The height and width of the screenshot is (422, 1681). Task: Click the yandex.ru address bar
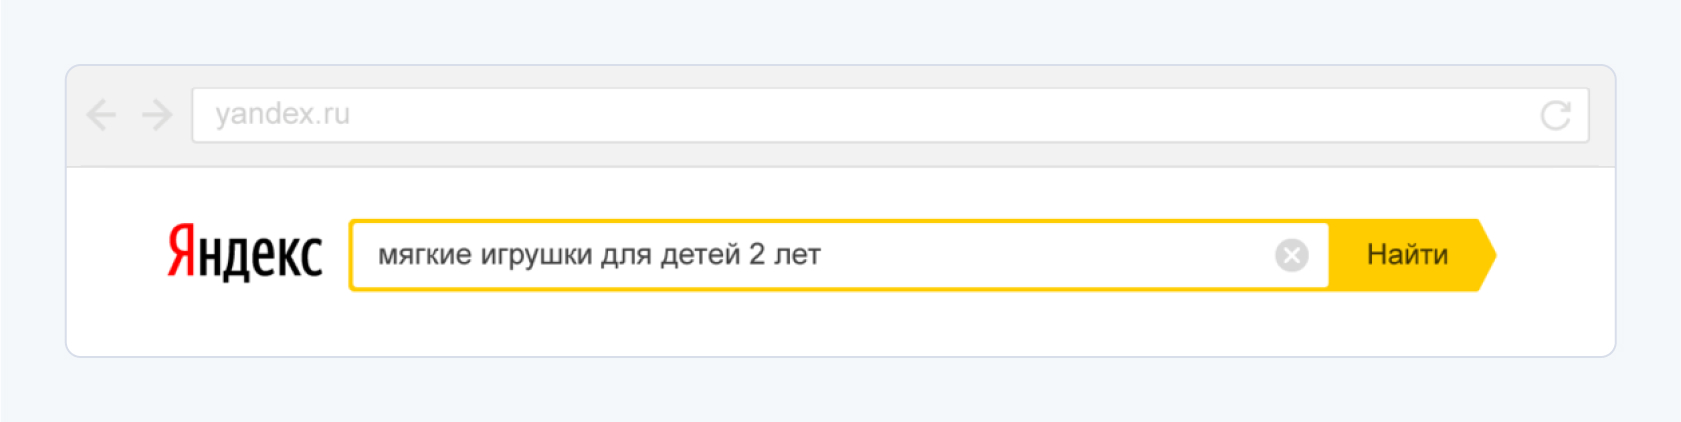tap(860, 115)
